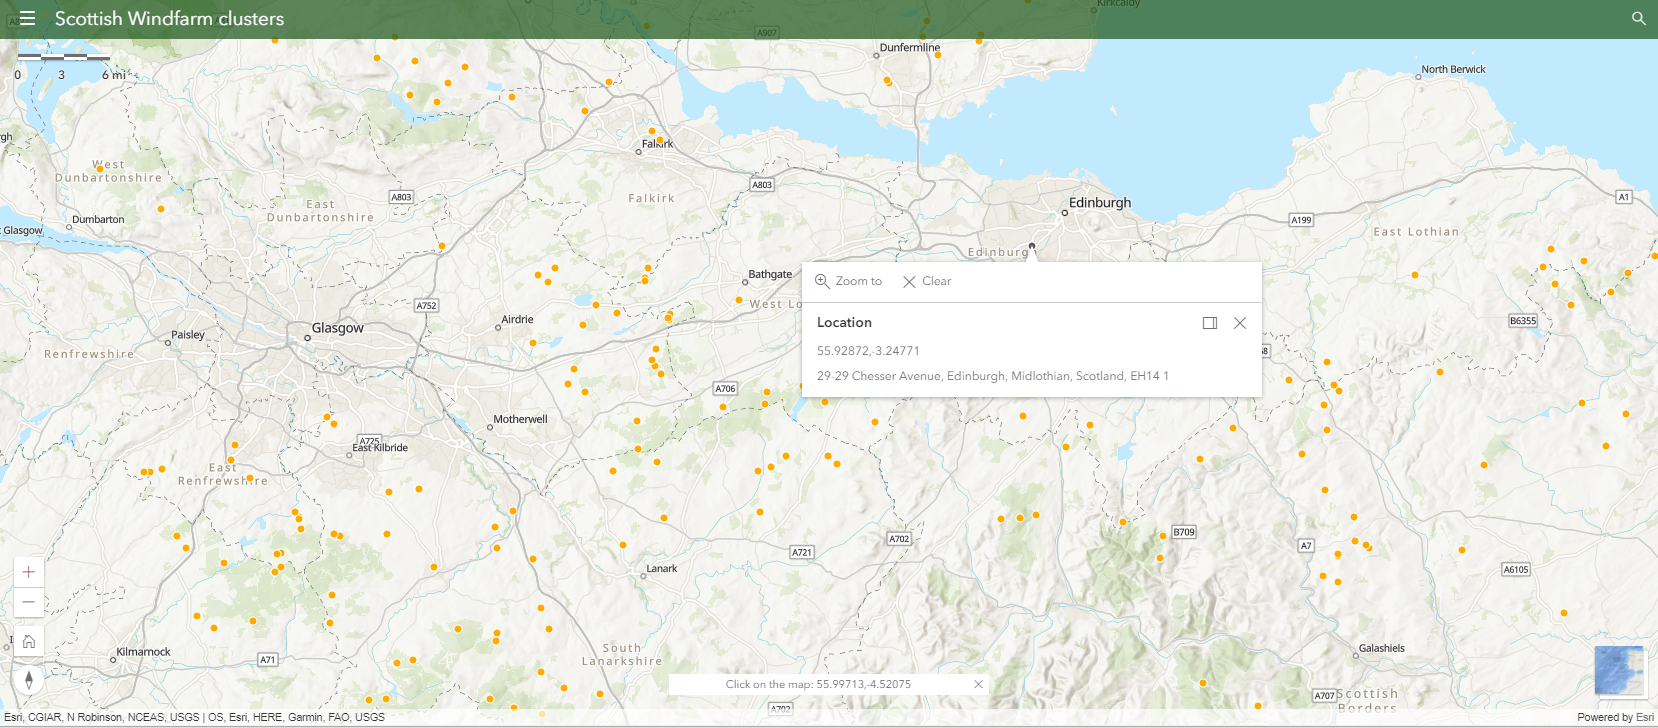Click the North Berwick label
Viewport: 1658px width, 728px height.
[x=1453, y=69]
